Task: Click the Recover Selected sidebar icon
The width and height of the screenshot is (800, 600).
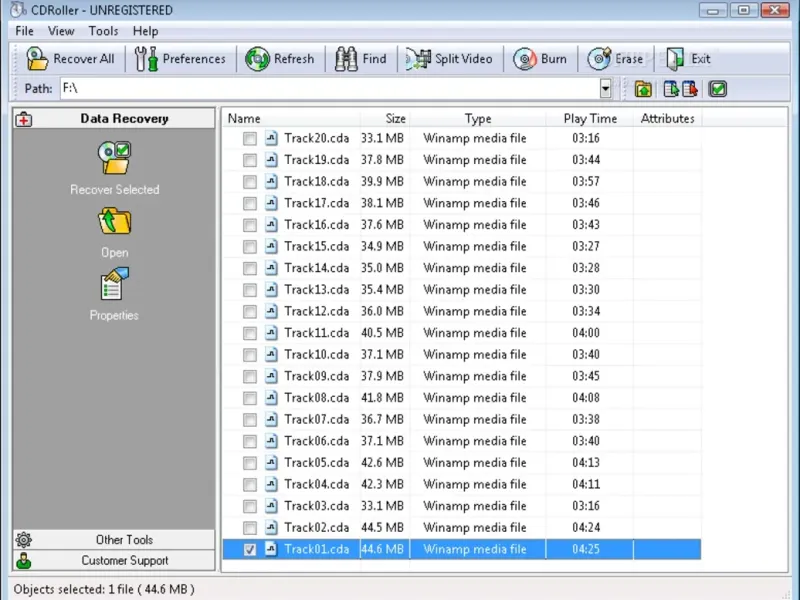Action: tap(115, 158)
